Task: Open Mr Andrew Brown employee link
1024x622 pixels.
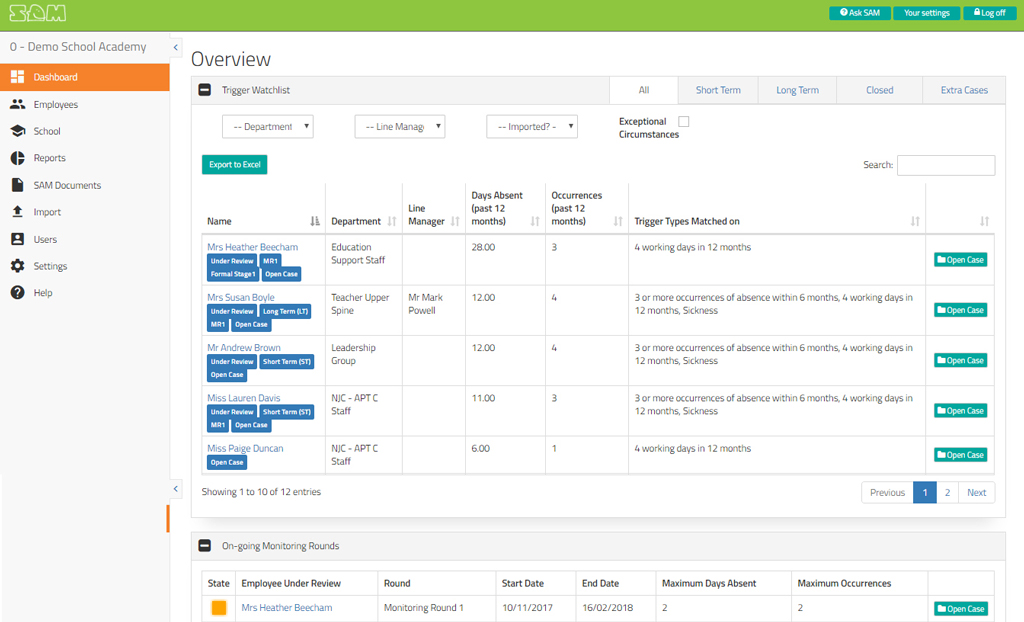Action: pyautogui.click(x=244, y=348)
